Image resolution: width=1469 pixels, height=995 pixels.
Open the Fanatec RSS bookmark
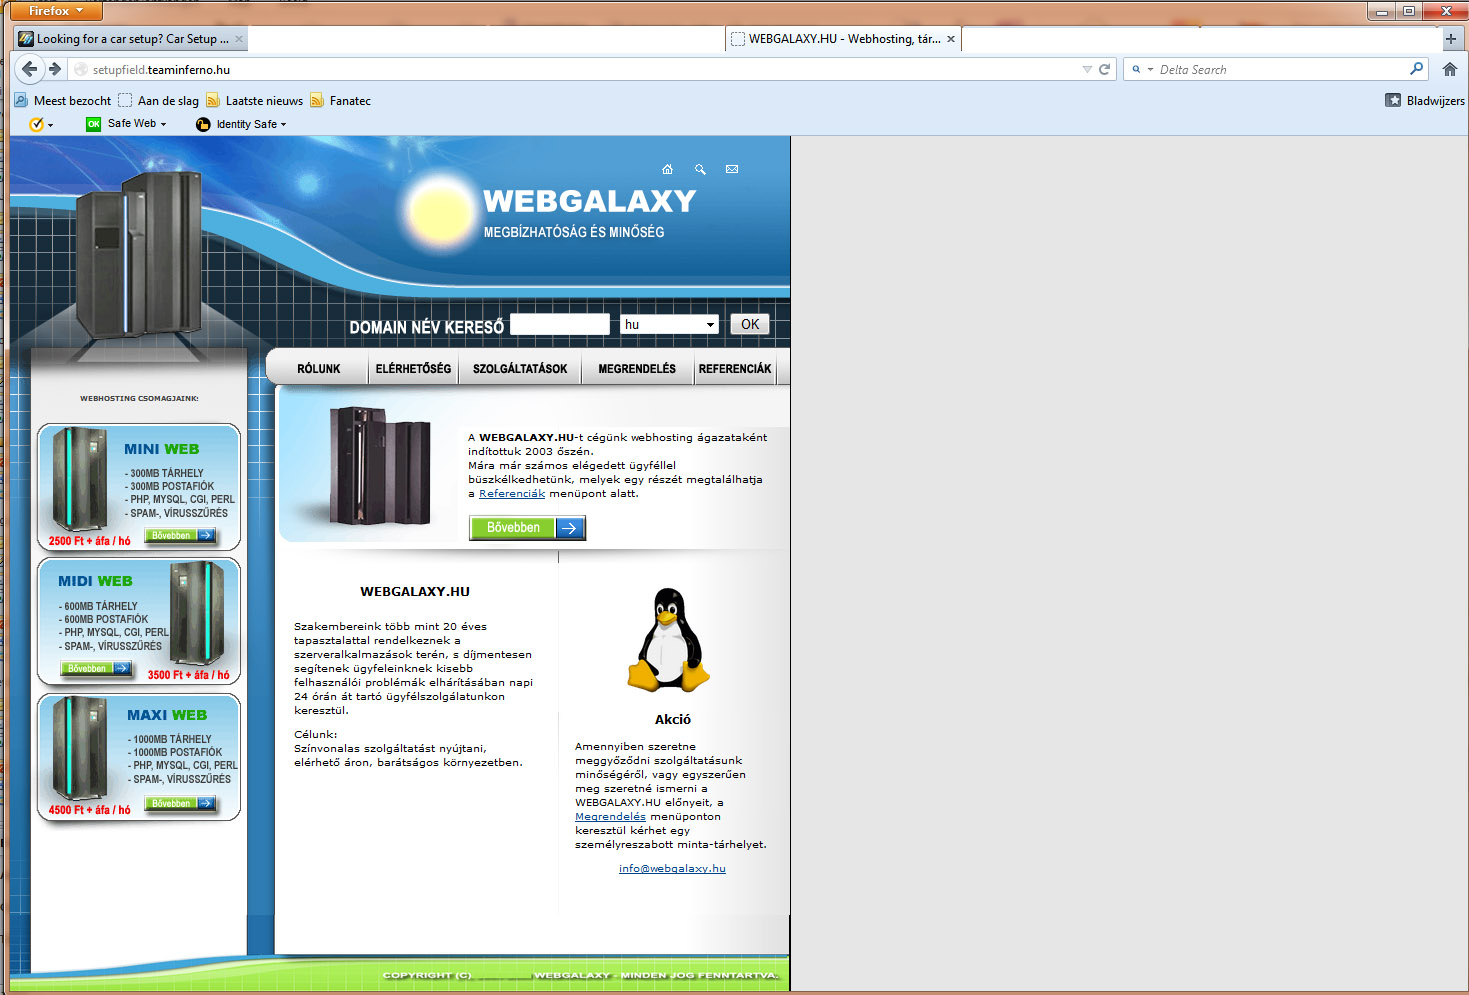click(x=341, y=101)
